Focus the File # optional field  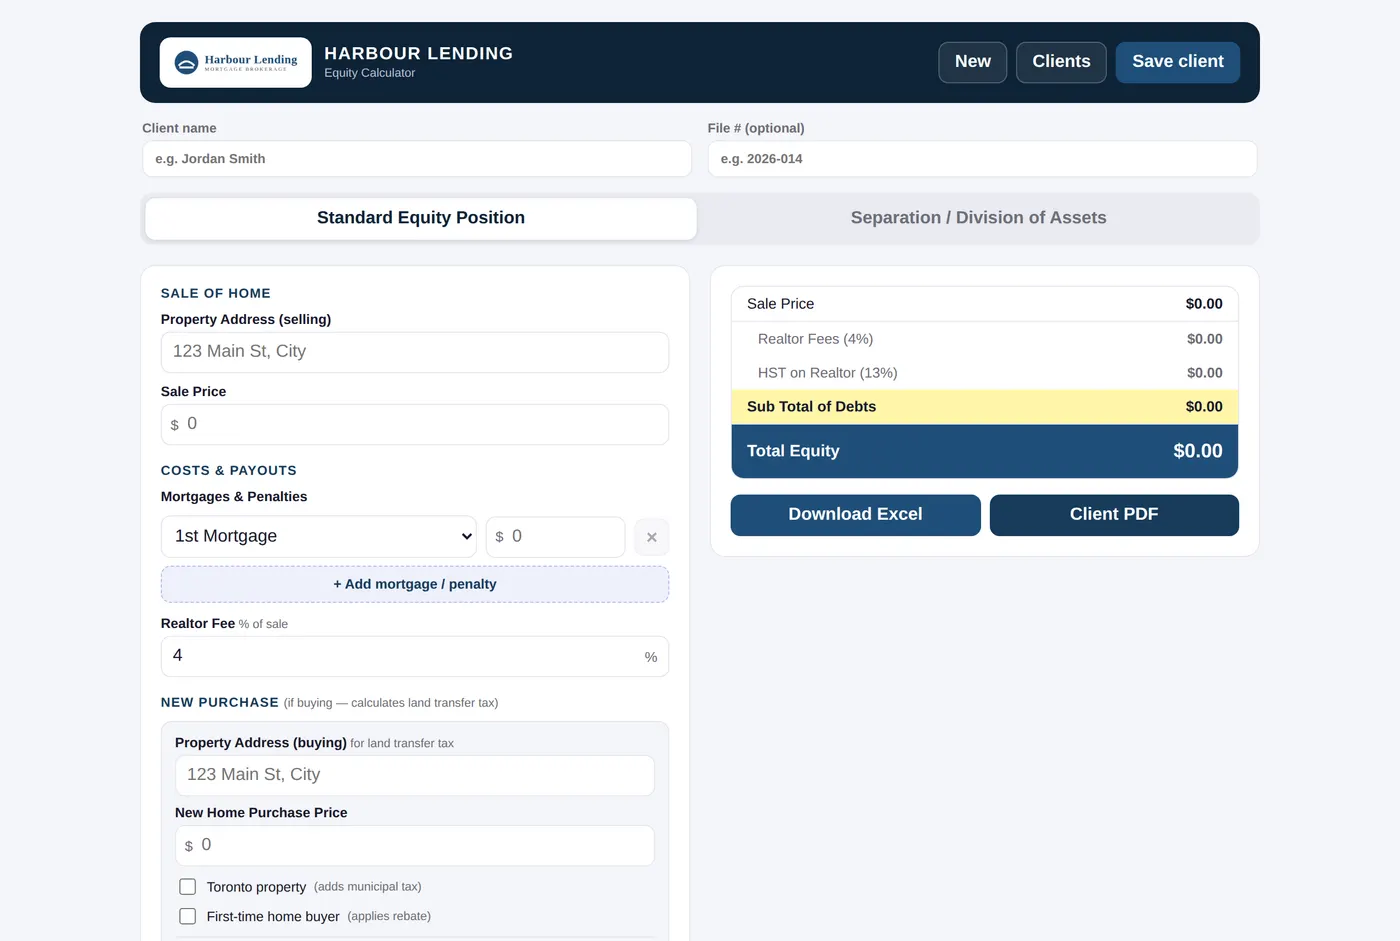click(982, 159)
